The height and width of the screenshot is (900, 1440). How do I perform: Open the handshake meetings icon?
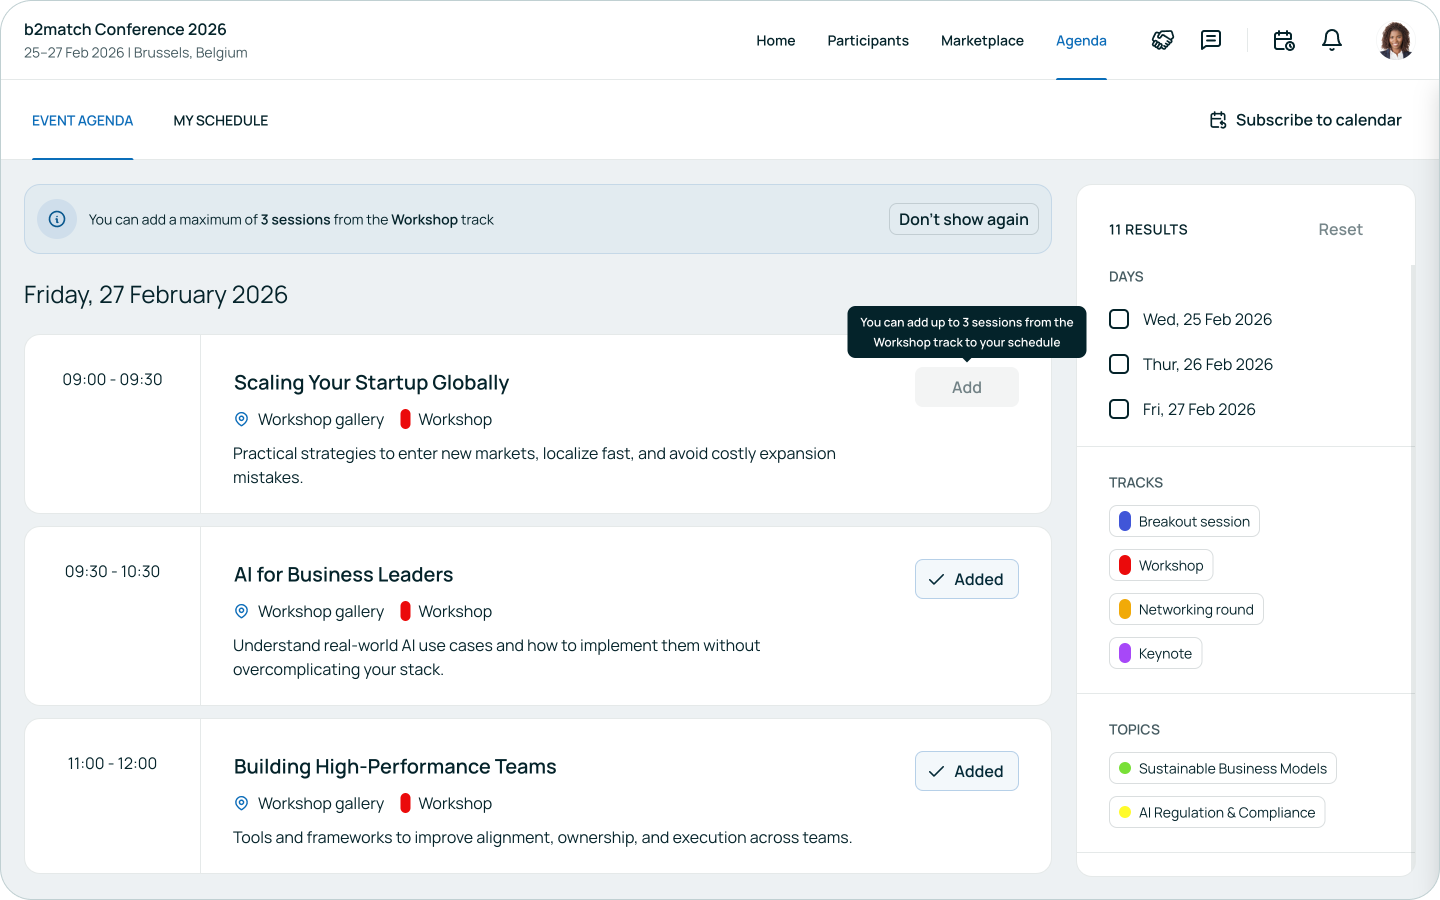(1162, 40)
